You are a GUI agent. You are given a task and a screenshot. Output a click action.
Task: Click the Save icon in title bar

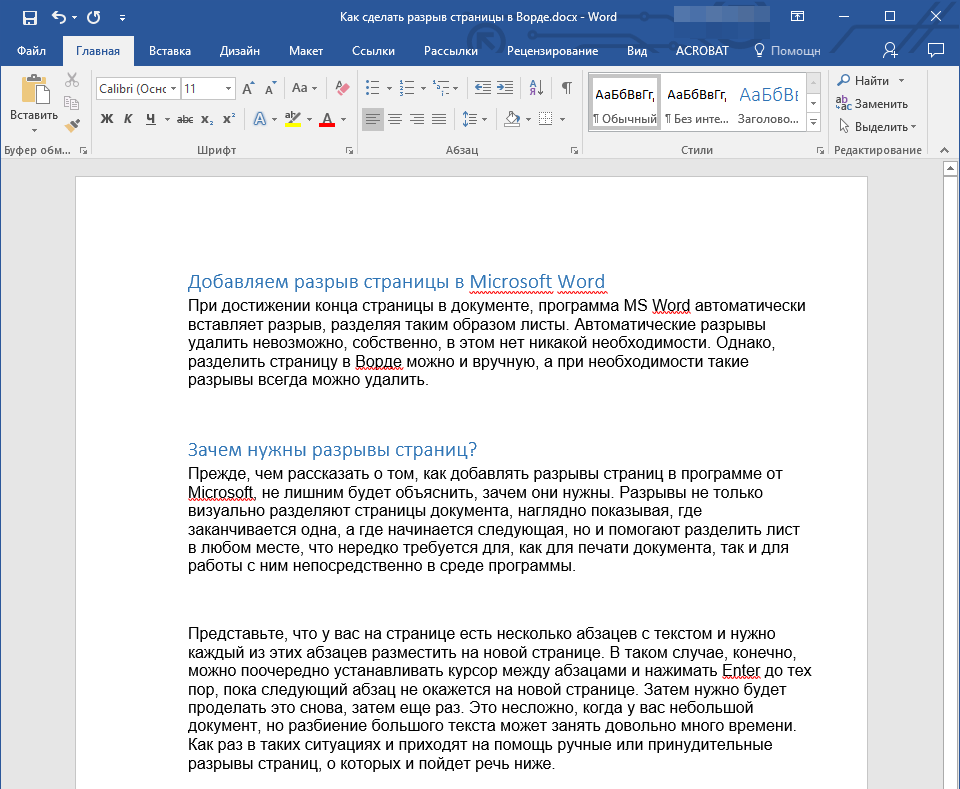point(29,18)
